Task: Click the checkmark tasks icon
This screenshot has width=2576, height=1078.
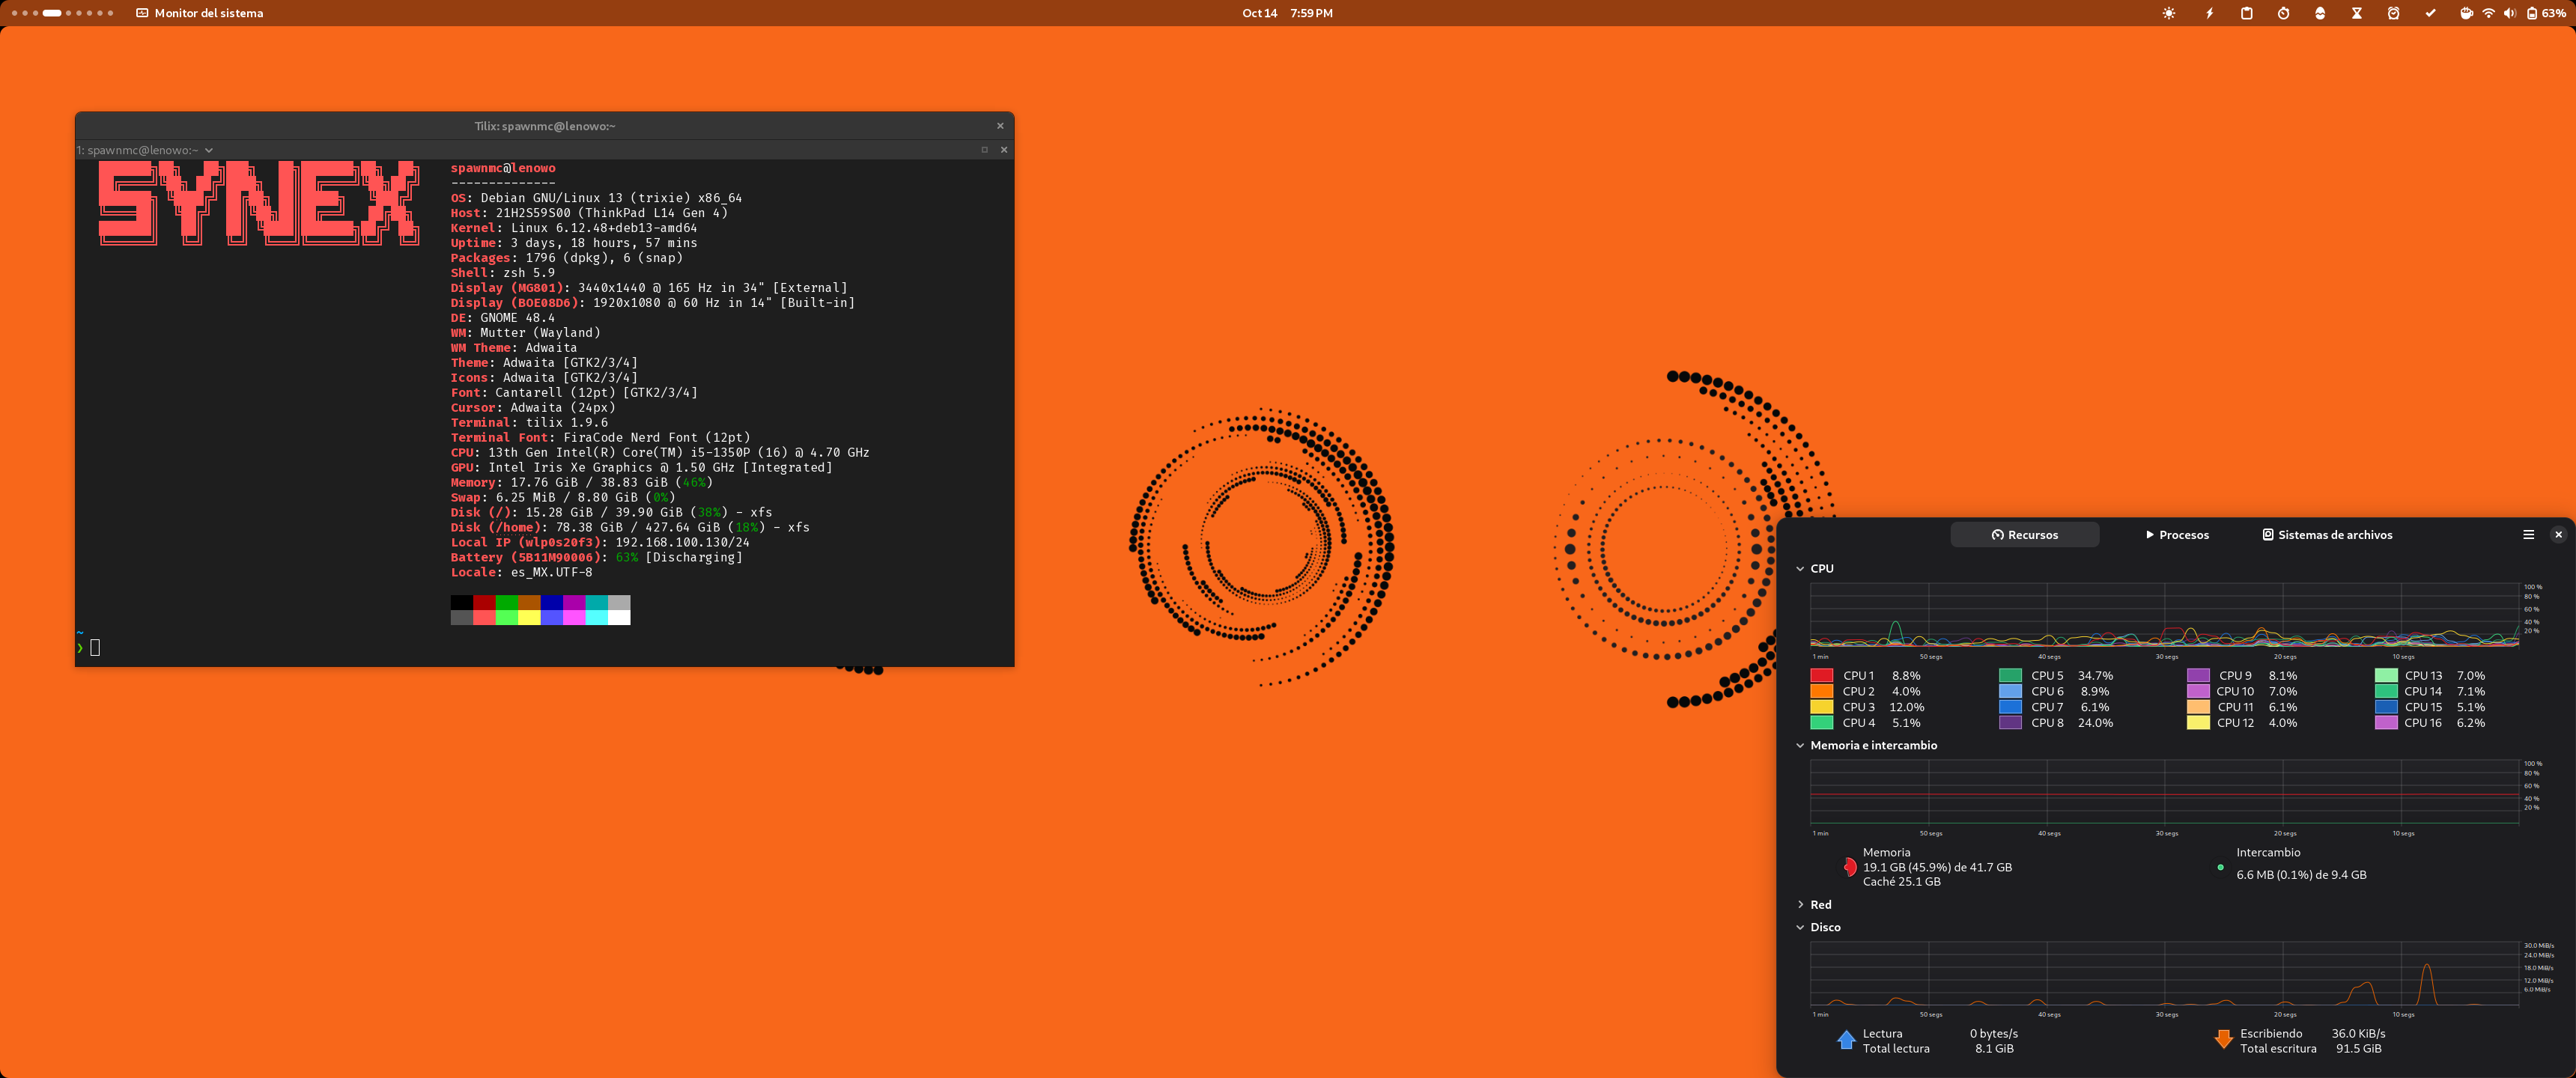Action: 2430,13
